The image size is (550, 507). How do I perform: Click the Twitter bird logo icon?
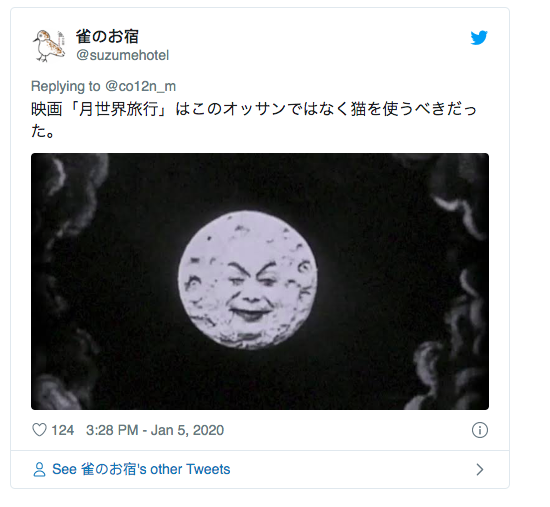click(x=479, y=38)
